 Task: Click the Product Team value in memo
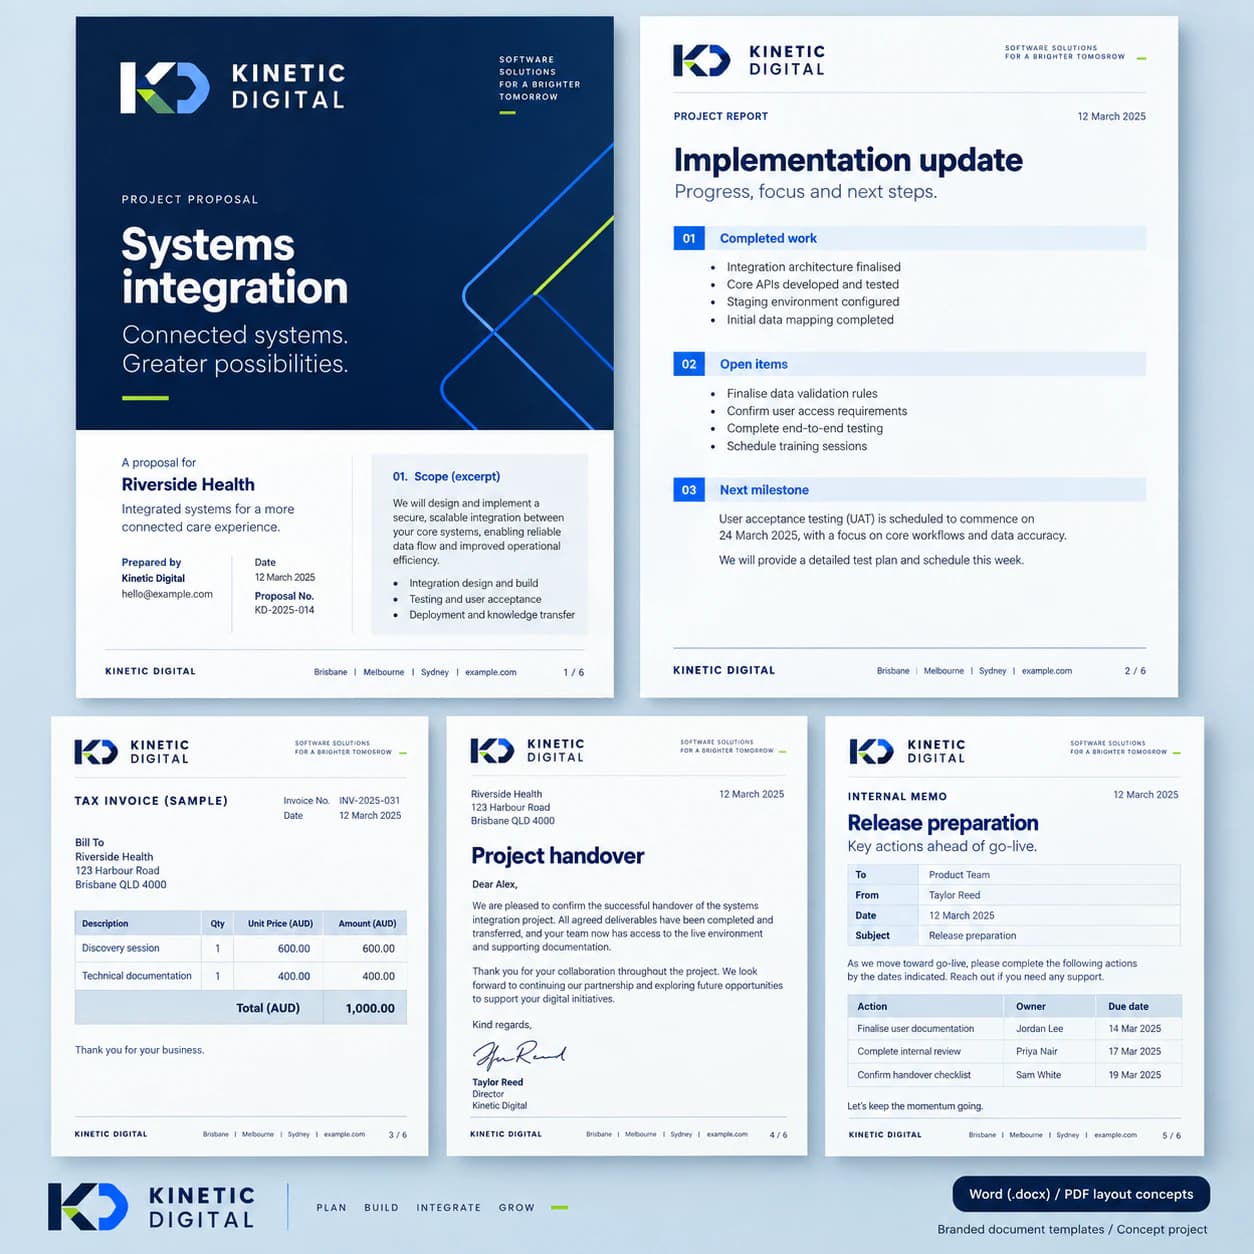click(959, 875)
